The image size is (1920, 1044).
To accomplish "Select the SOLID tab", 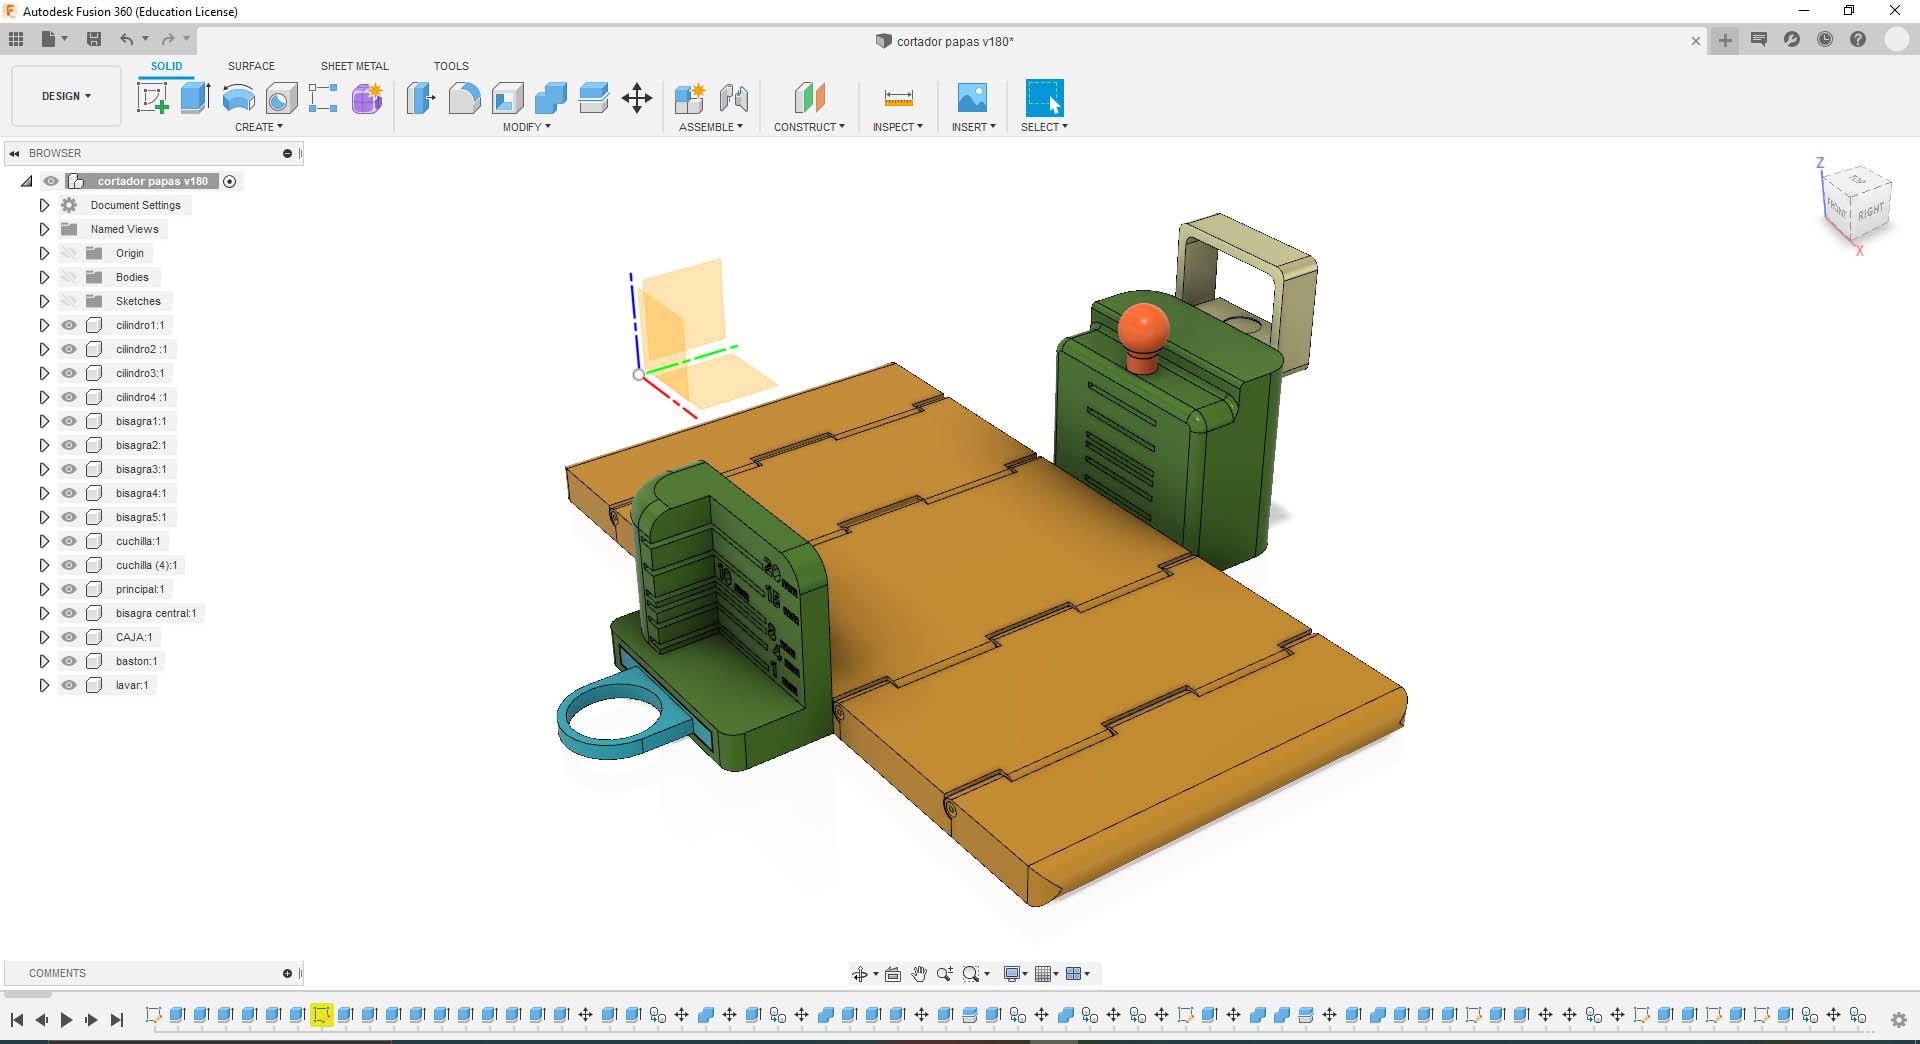I will [167, 66].
